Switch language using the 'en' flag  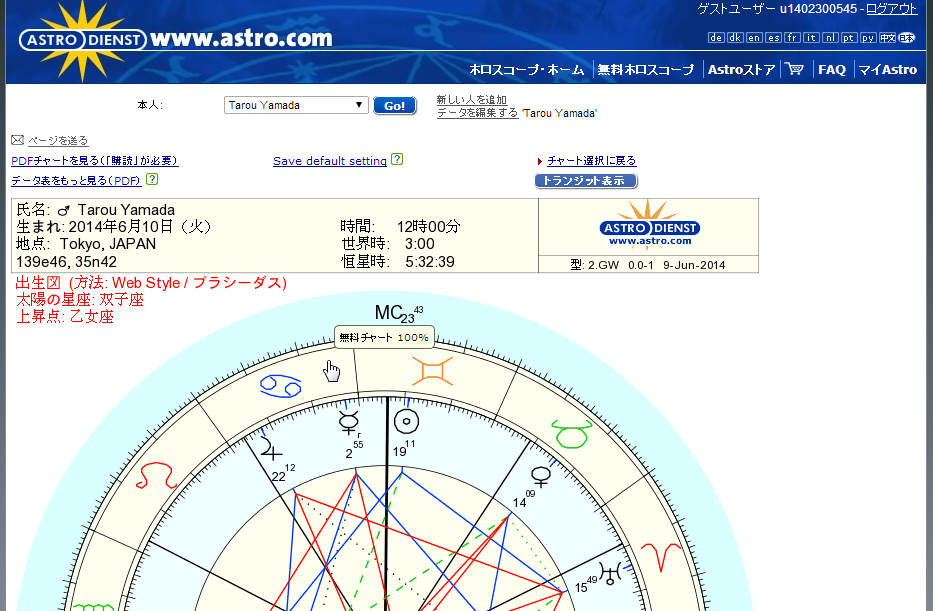click(x=755, y=38)
